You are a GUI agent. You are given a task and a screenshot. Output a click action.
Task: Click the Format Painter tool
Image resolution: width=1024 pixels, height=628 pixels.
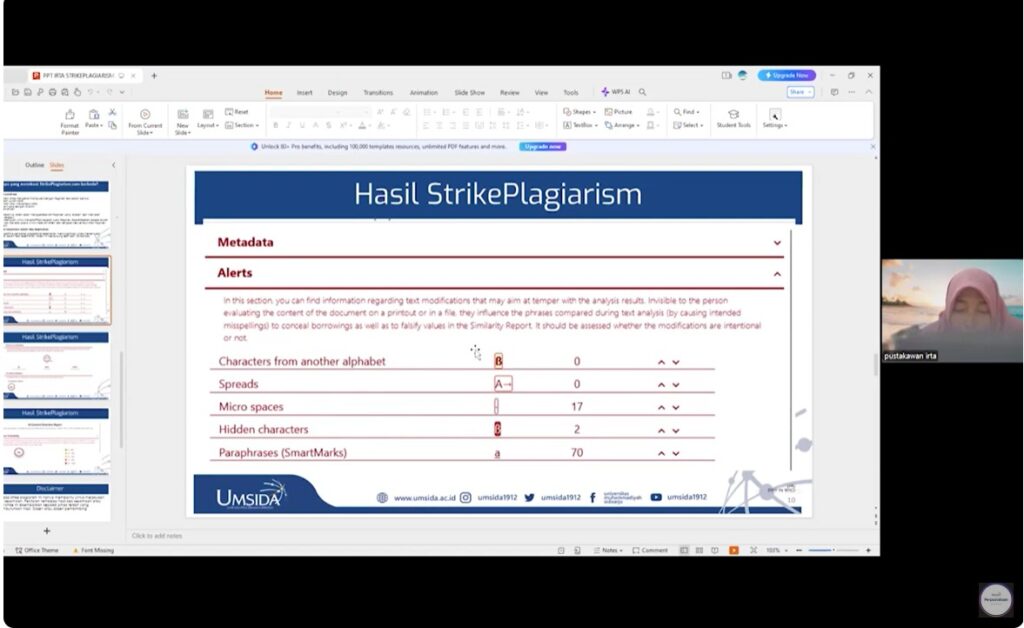[x=69, y=120]
